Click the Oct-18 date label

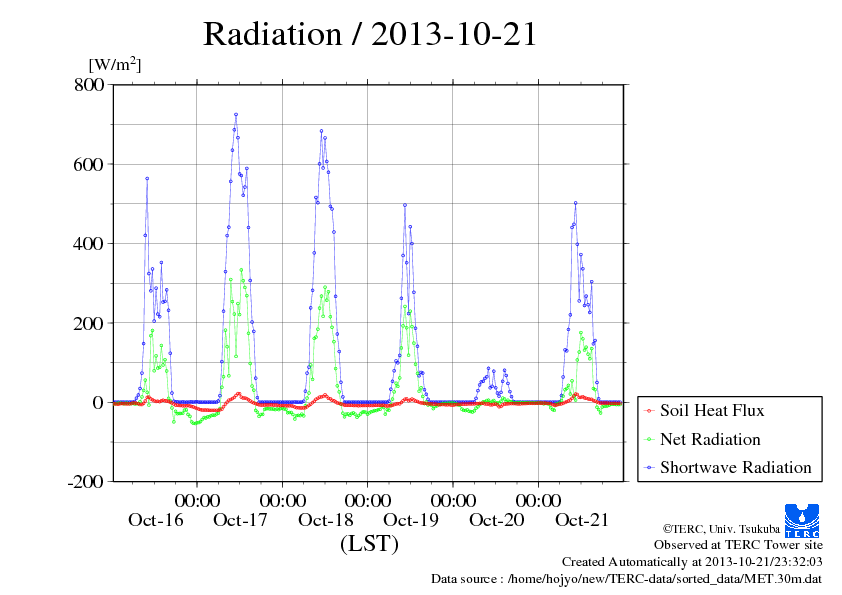point(325,520)
